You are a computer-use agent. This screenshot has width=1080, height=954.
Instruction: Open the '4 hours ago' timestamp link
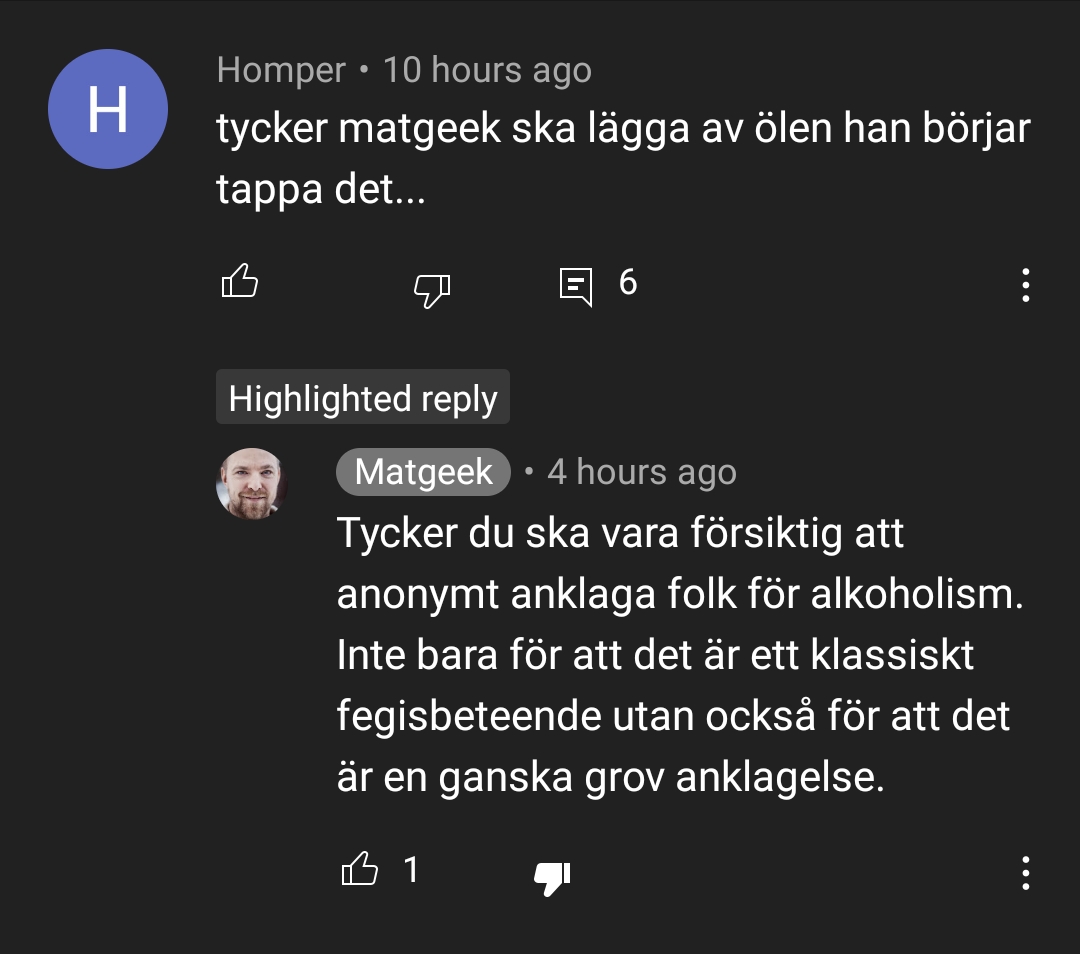click(x=642, y=473)
